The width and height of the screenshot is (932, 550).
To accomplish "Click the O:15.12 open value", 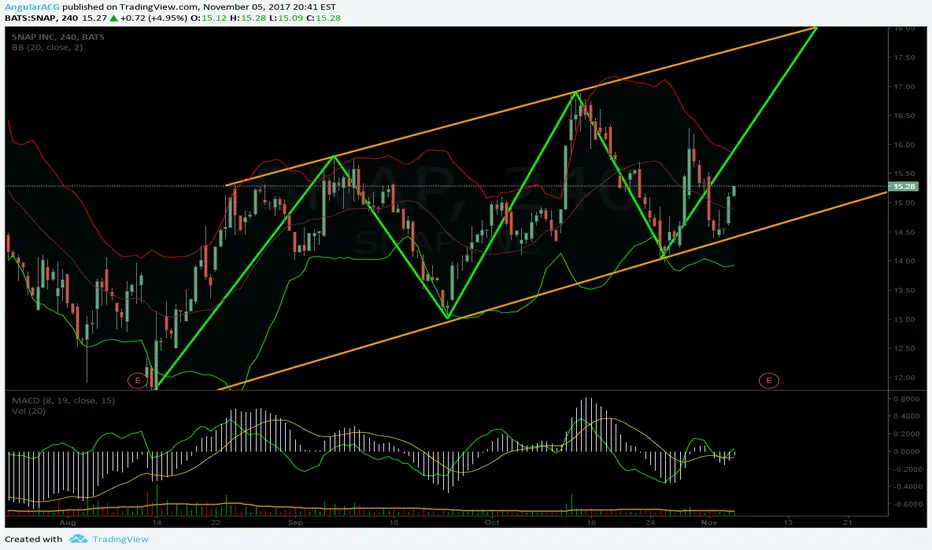I will point(209,18).
